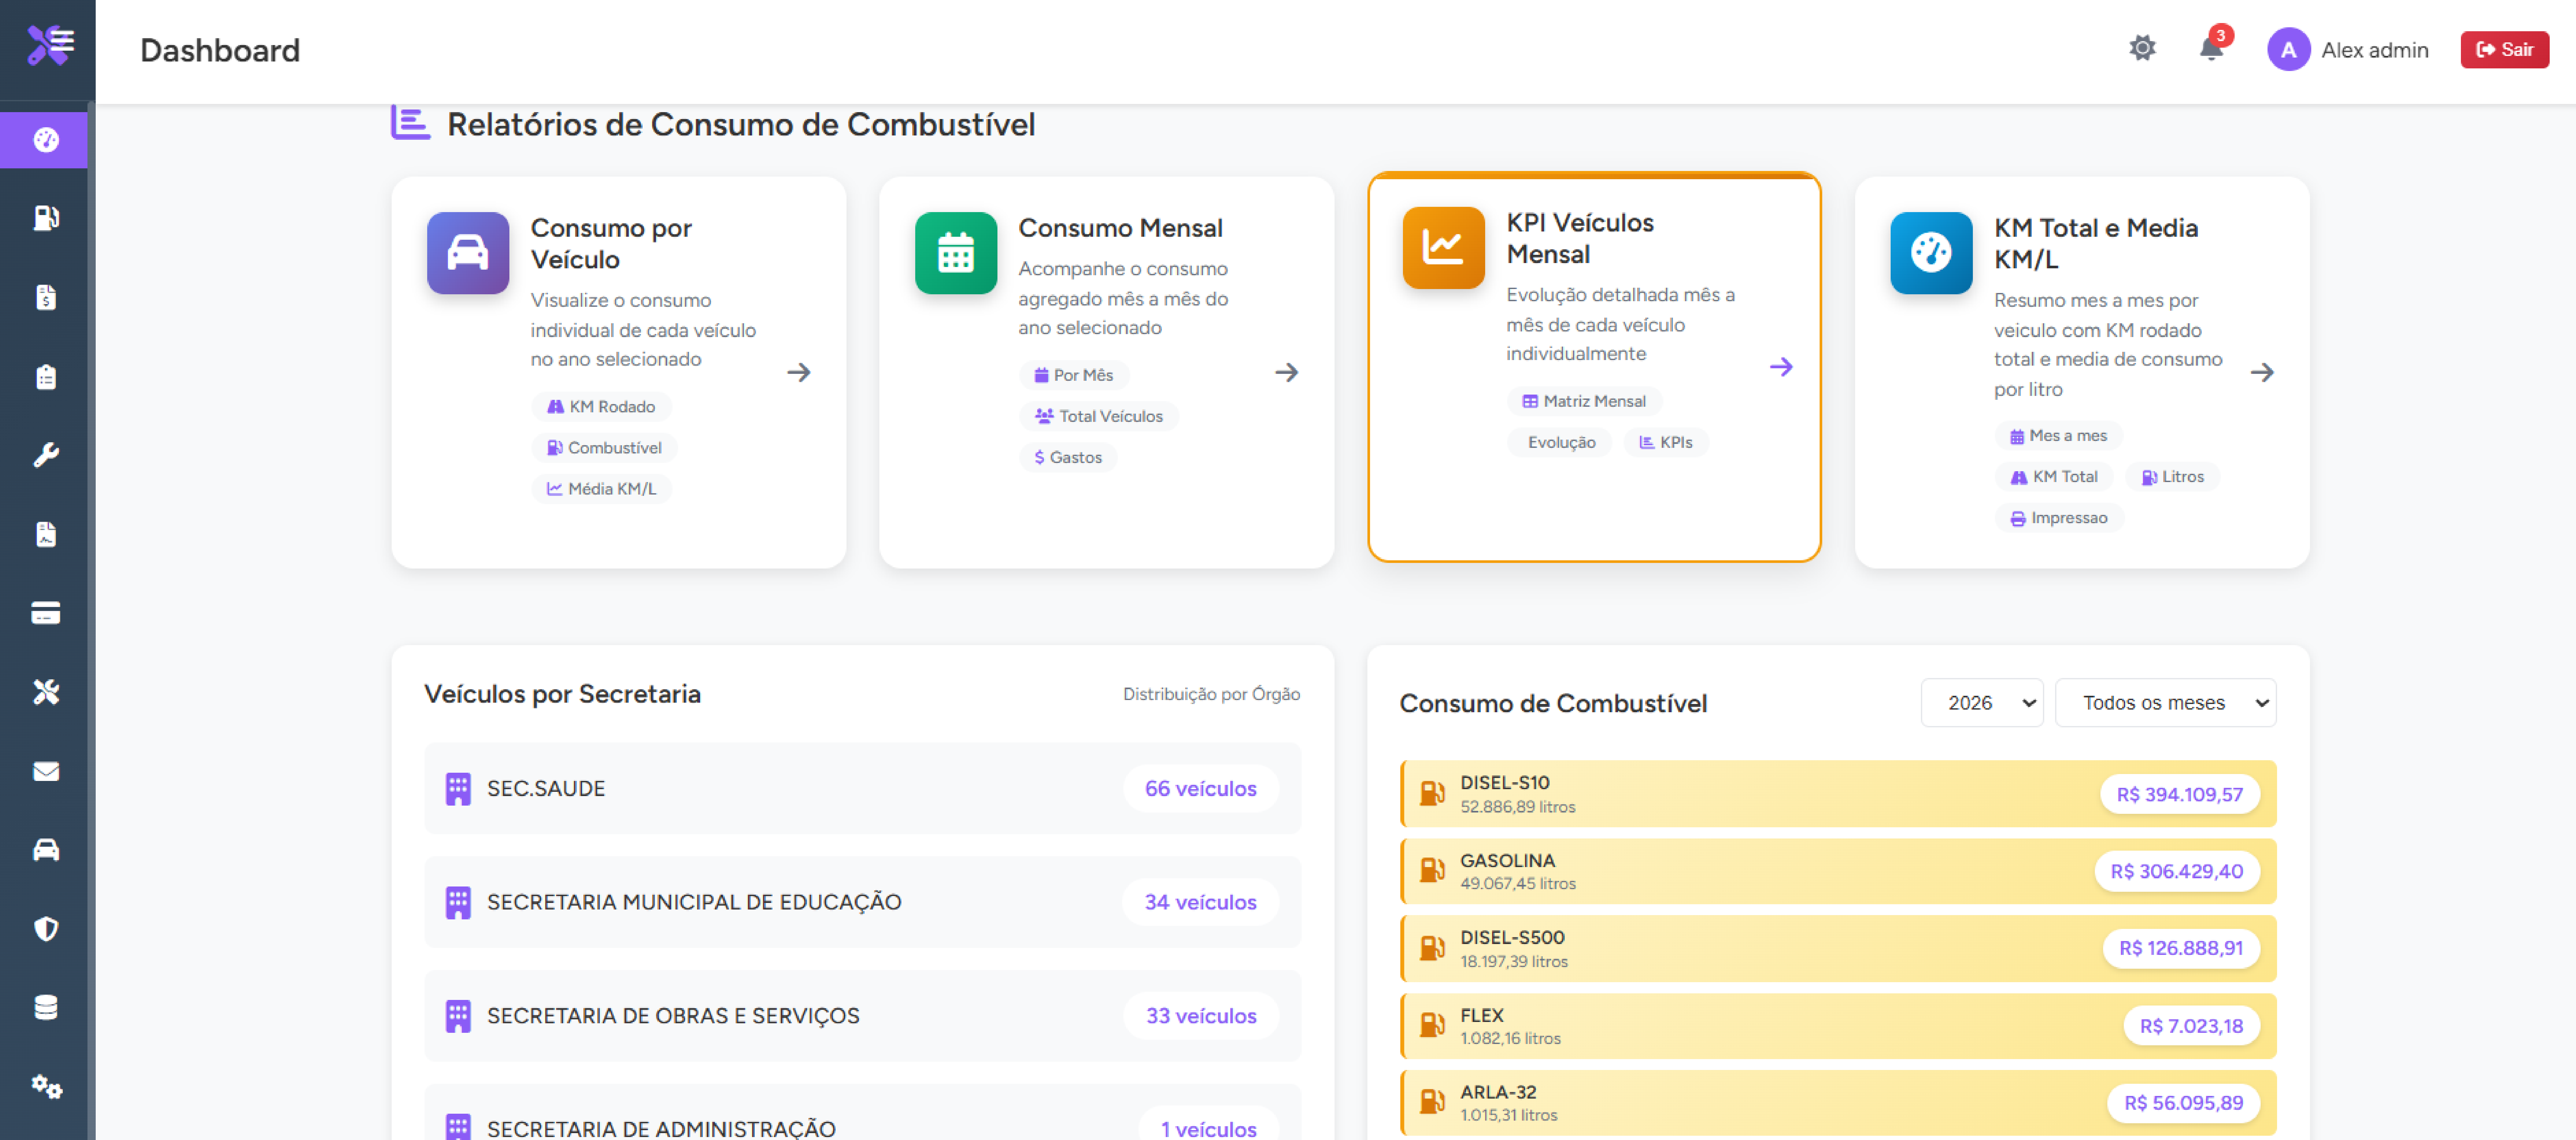Click the DISEL-S10 fuel row label
The width and height of the screenshot is (2576, 1140).
pyautogui.click(x=1505, y=783)
